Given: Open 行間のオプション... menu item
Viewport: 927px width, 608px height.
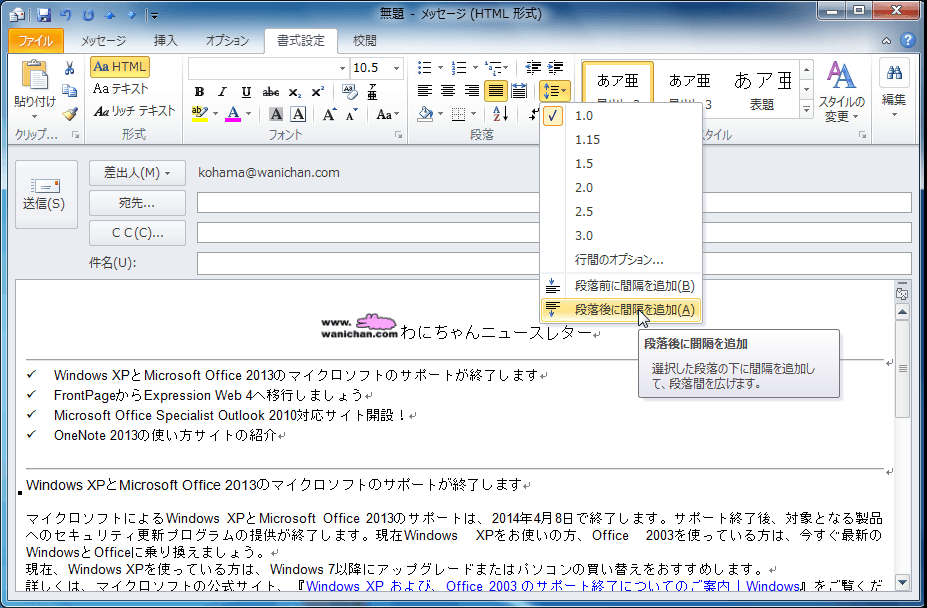Looking at the screenshot, I should 621,260.
